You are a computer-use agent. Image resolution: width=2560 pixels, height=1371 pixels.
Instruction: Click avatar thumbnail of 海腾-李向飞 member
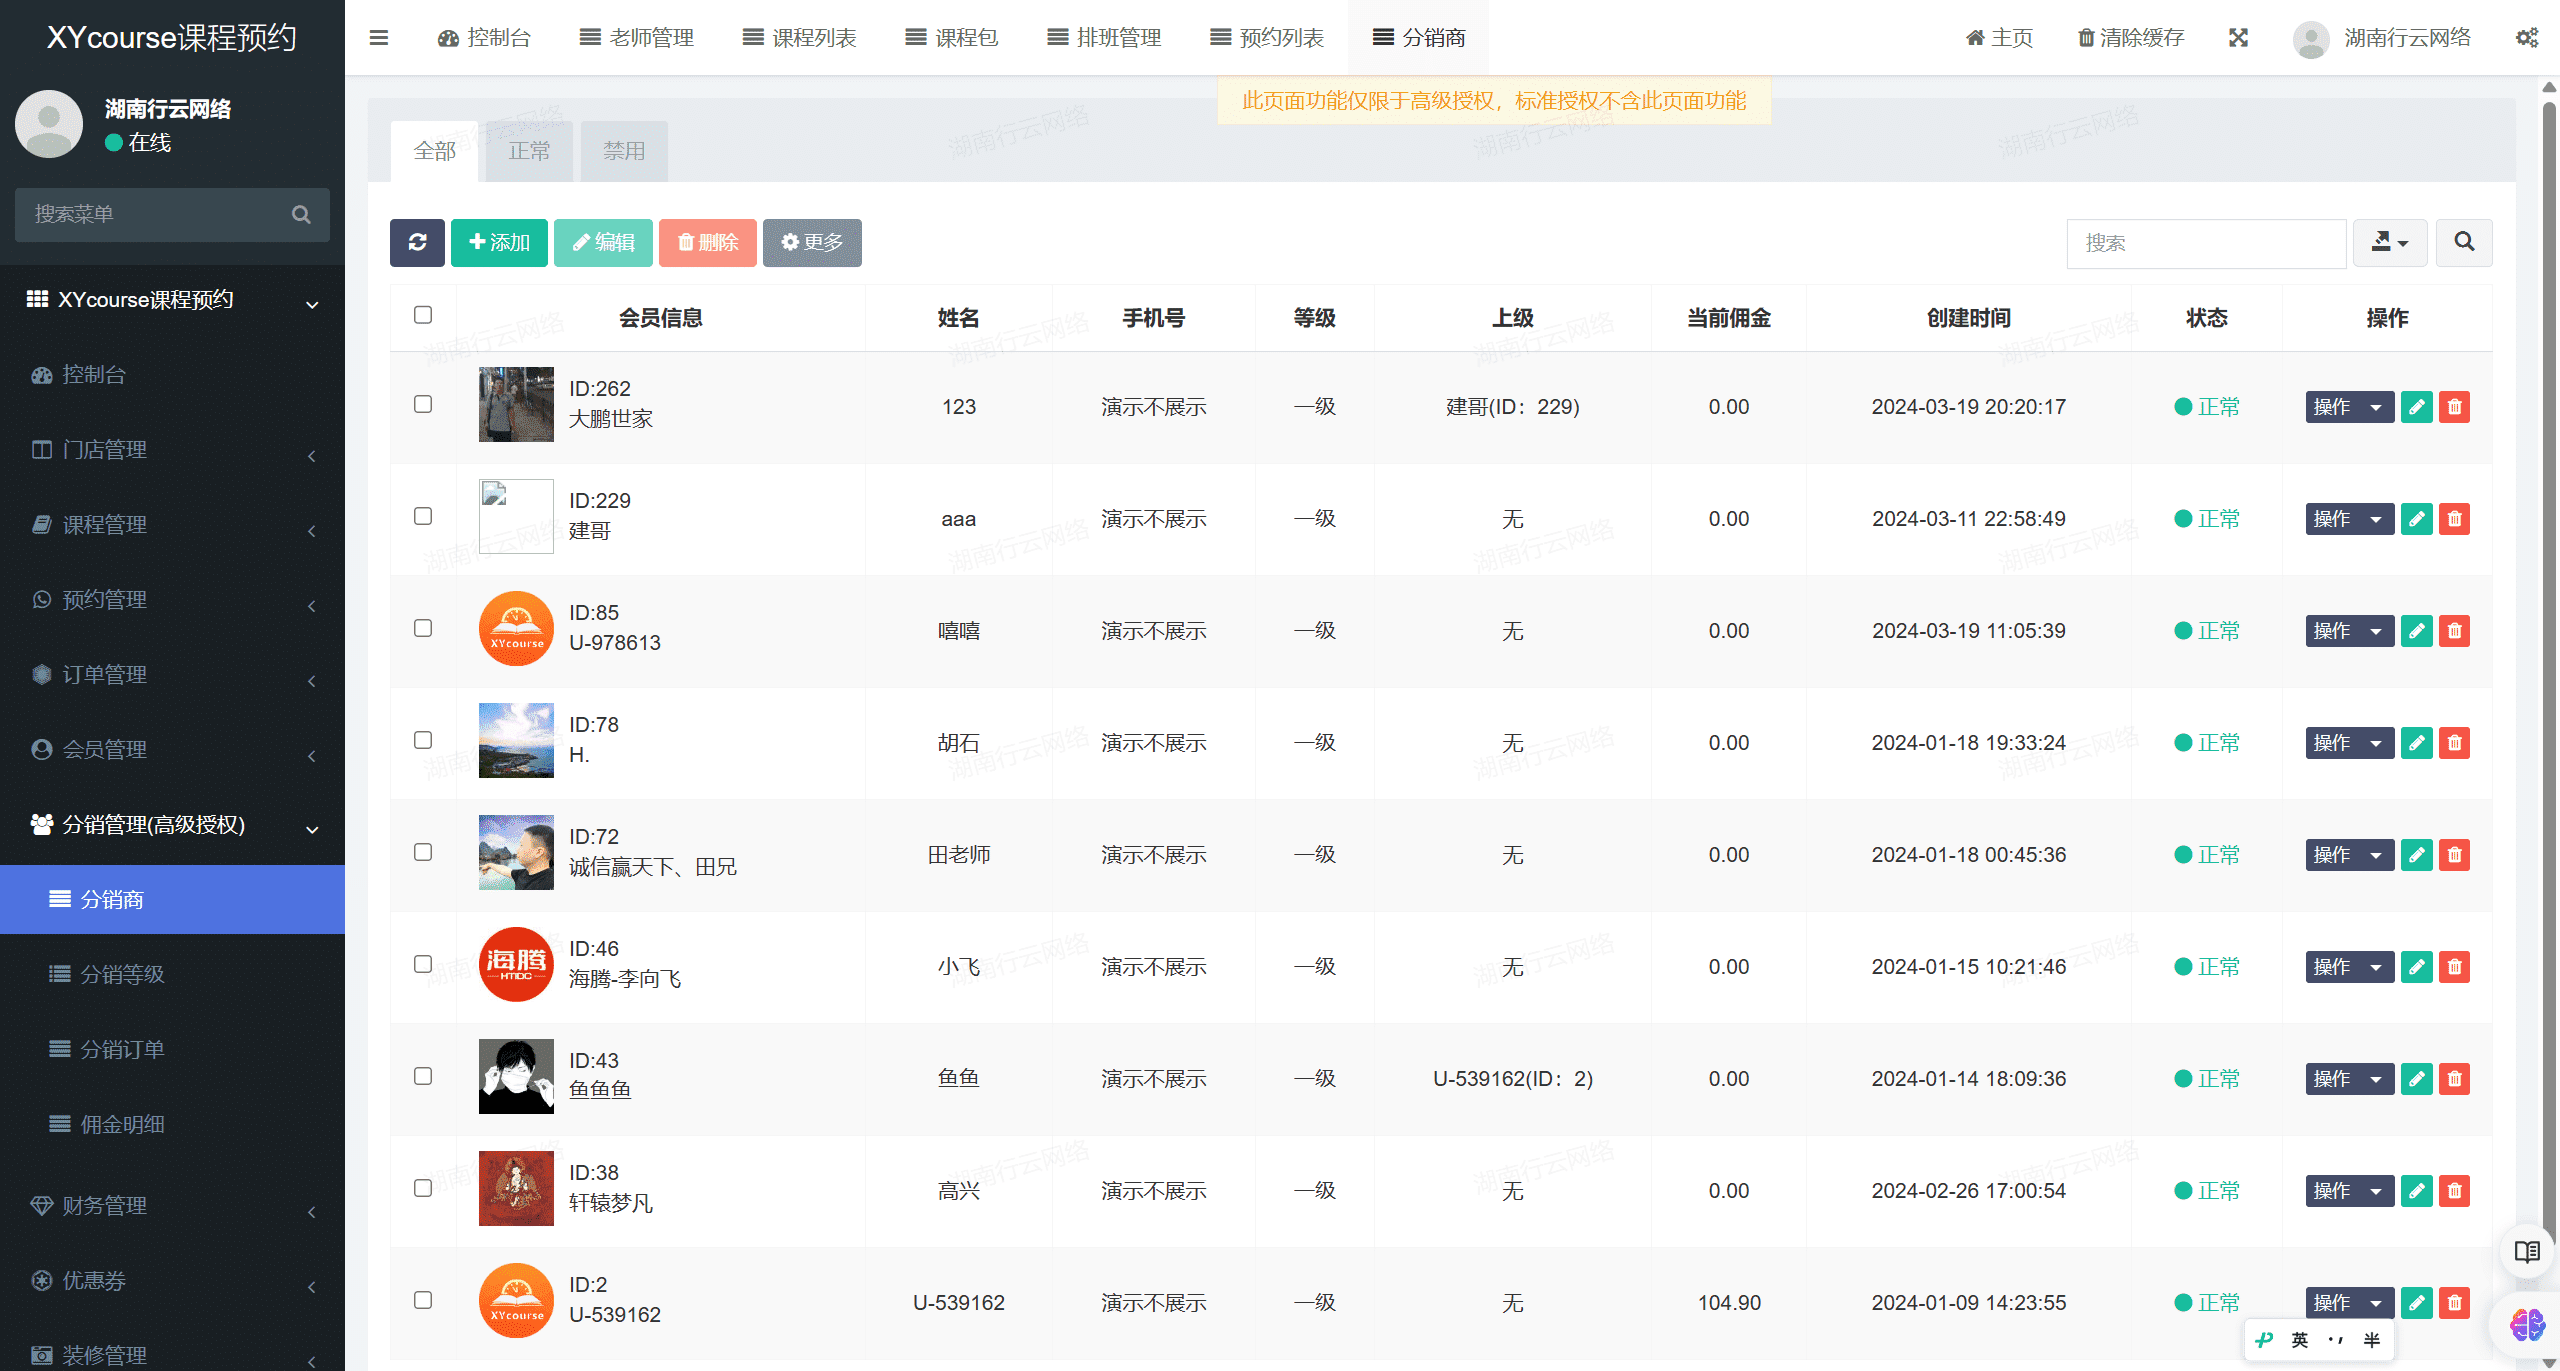coord(516,964)
